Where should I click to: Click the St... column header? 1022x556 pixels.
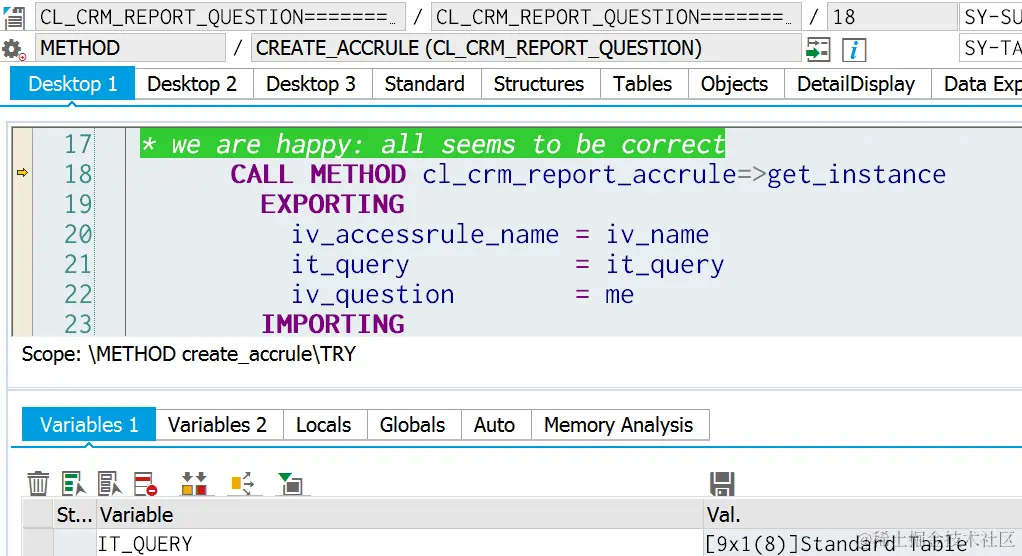tap(74, 515)
